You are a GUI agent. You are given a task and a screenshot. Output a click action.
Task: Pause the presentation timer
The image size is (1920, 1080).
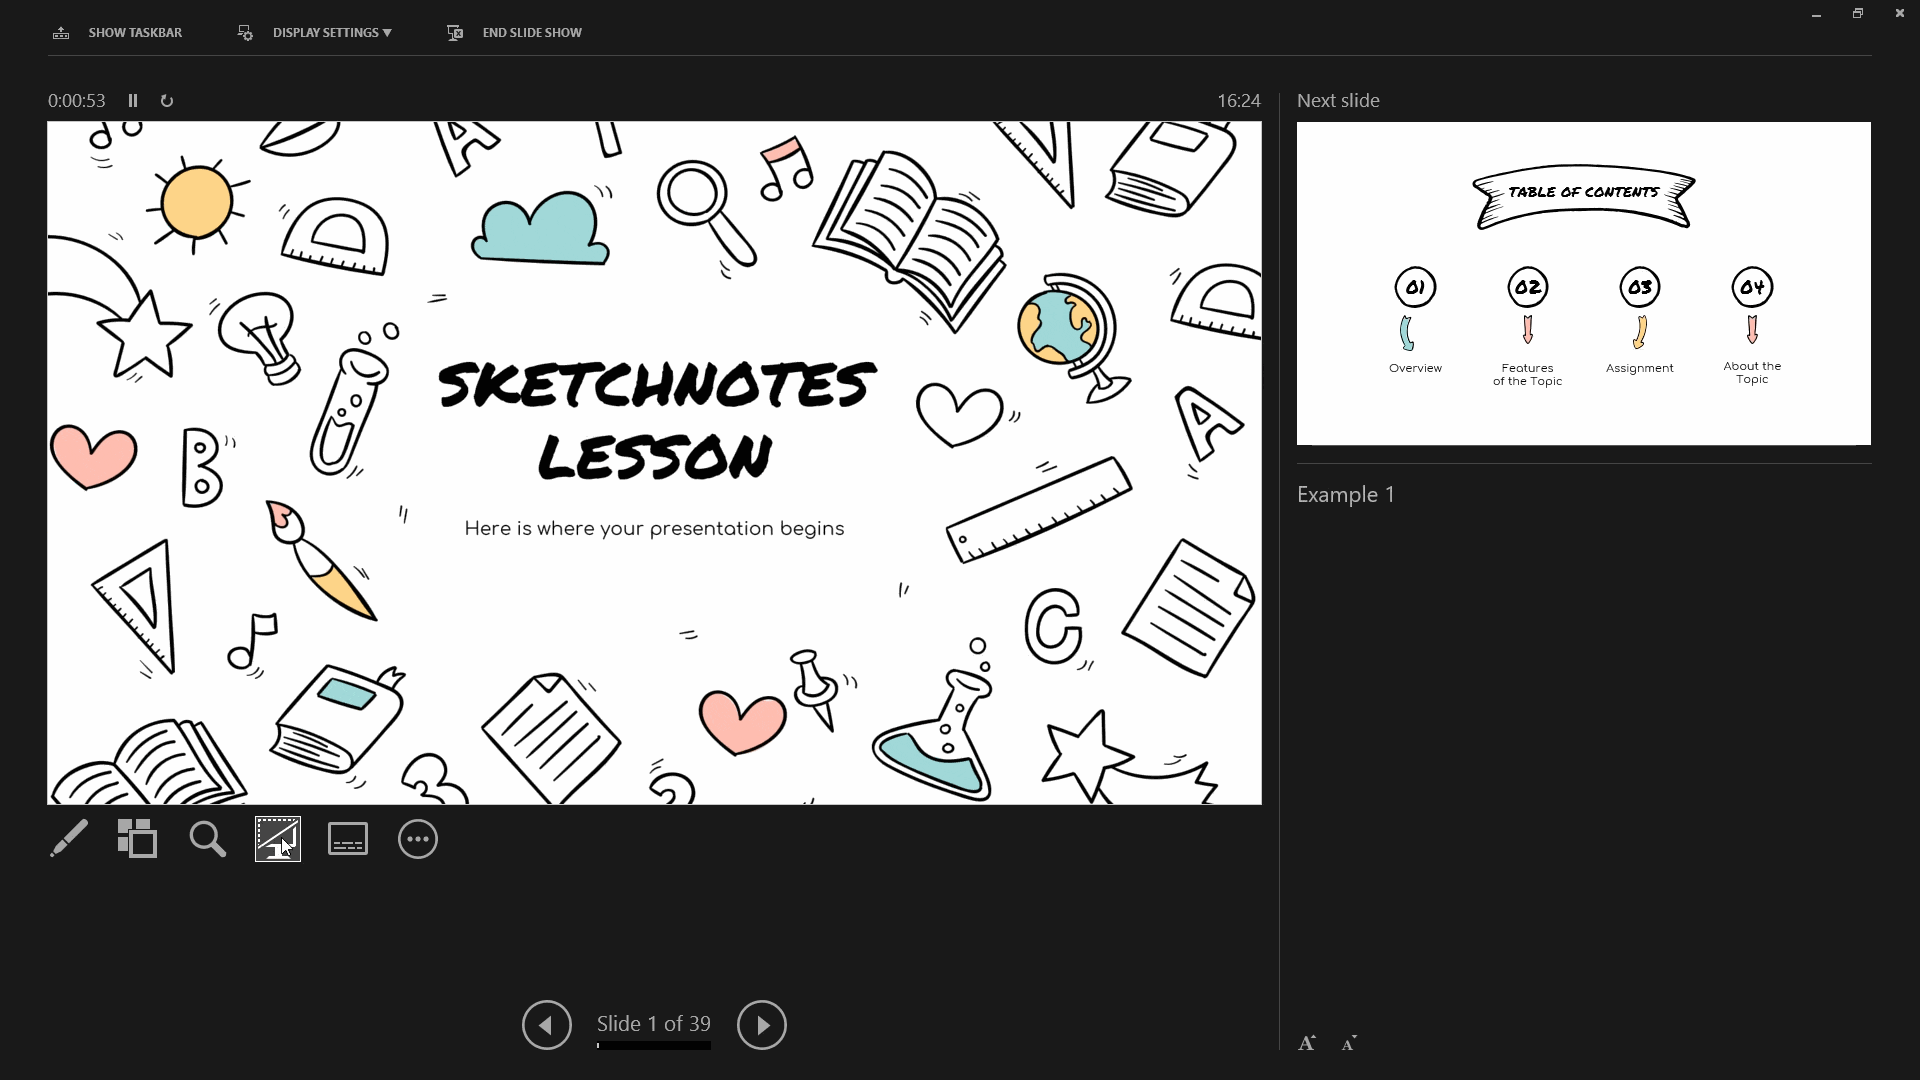(x=132, y=100)
